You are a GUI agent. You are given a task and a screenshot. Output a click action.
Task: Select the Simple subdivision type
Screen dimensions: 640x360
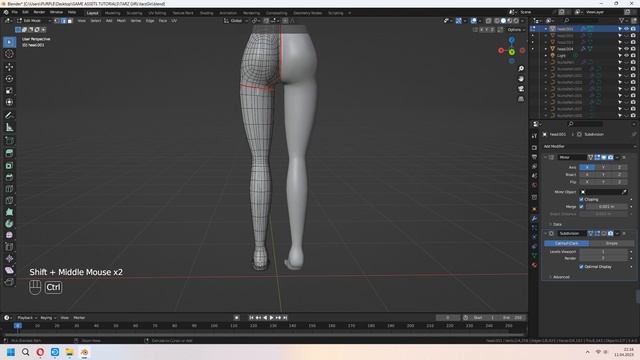pyautogui.click(x=611, y=243)
